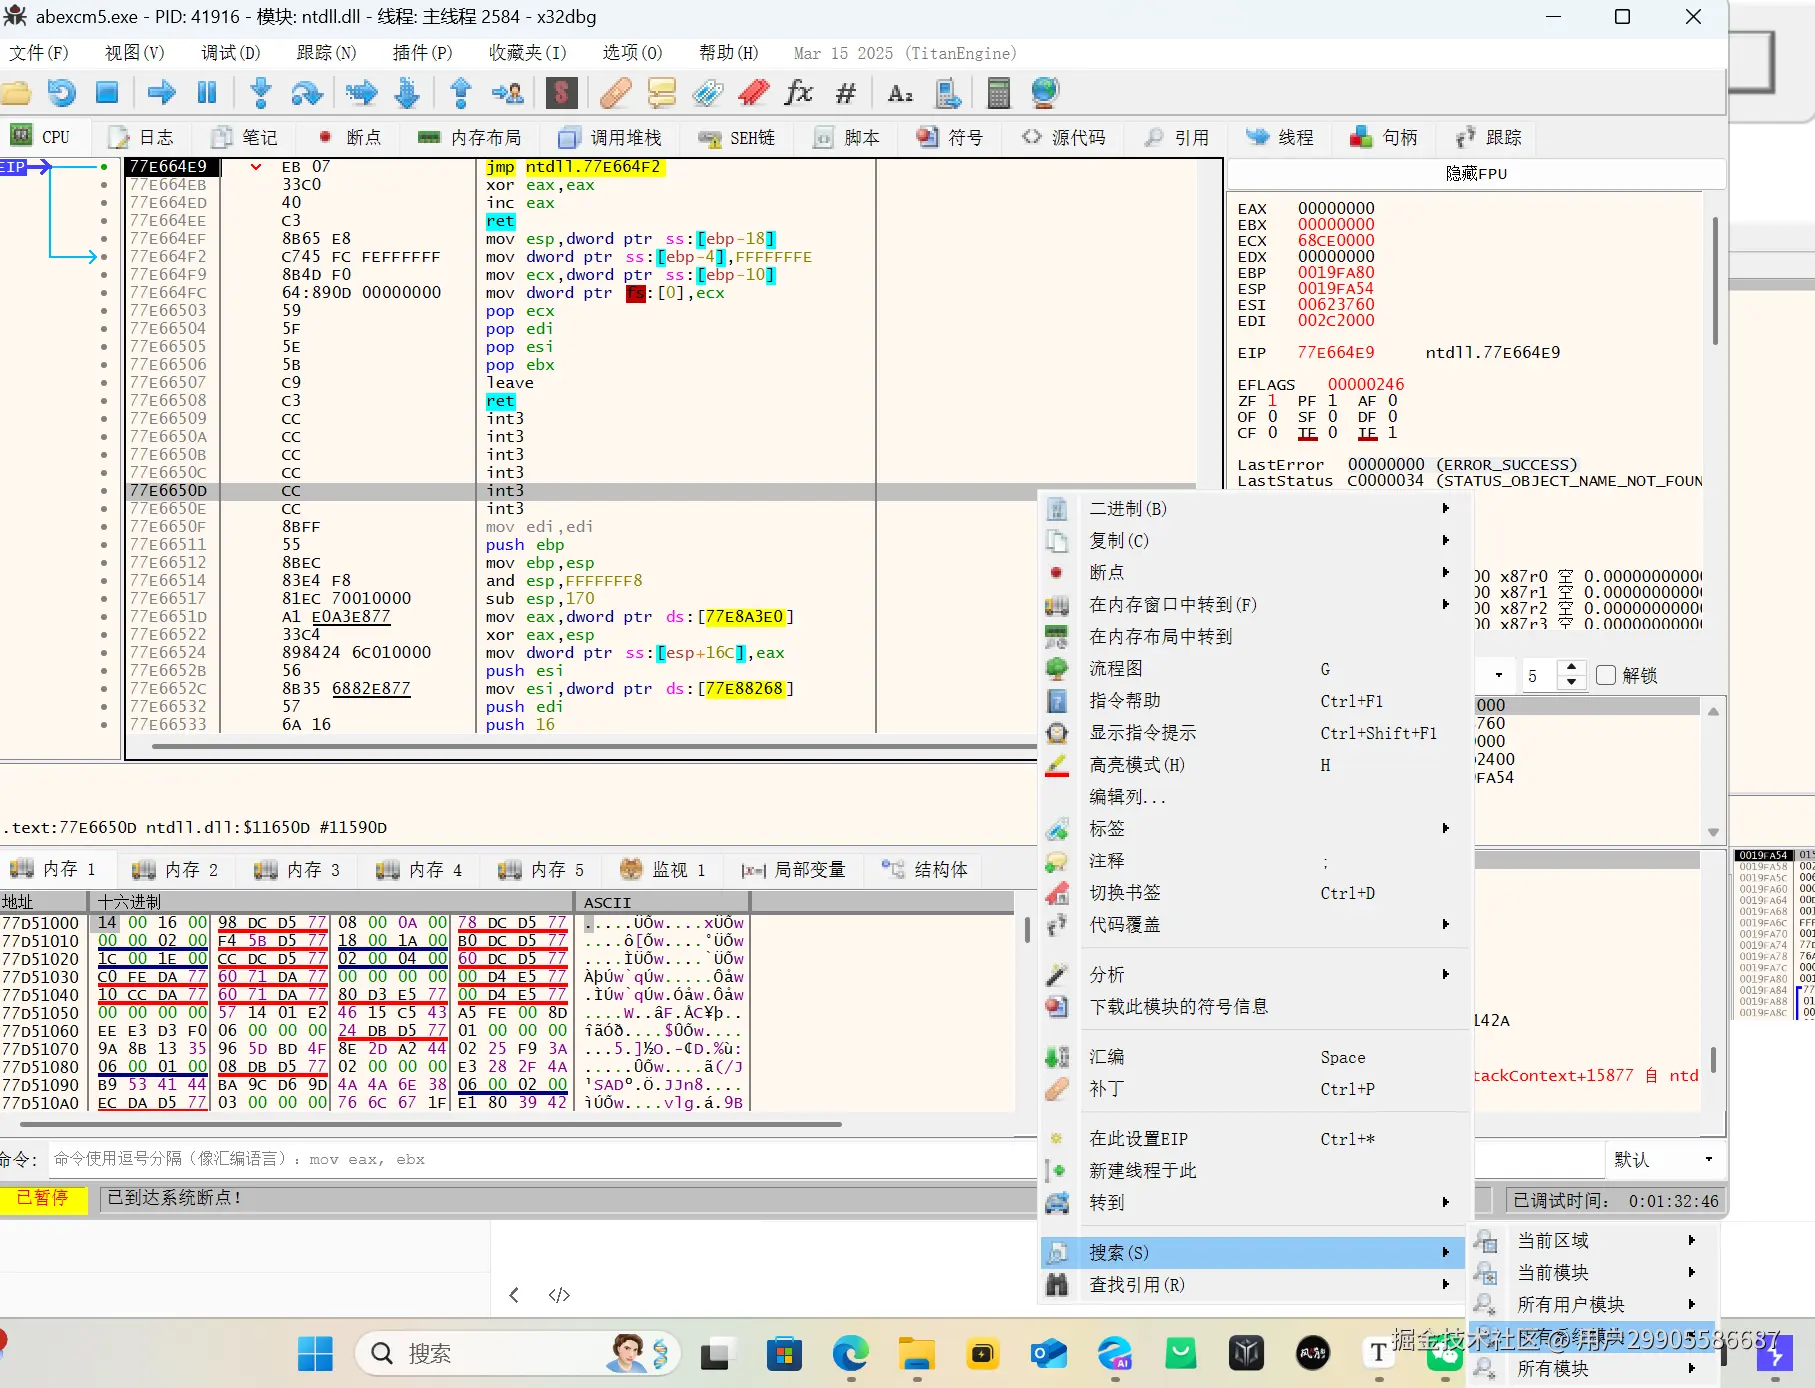The width and height of the screenshot is (1815, 1388).
Task: Open the calculator toolbar icon
Action: (998, 93)
